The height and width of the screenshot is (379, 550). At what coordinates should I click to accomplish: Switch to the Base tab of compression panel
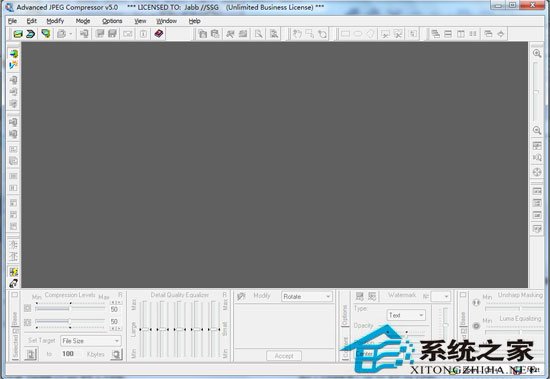pyautogui.click(x=15, y=319)
